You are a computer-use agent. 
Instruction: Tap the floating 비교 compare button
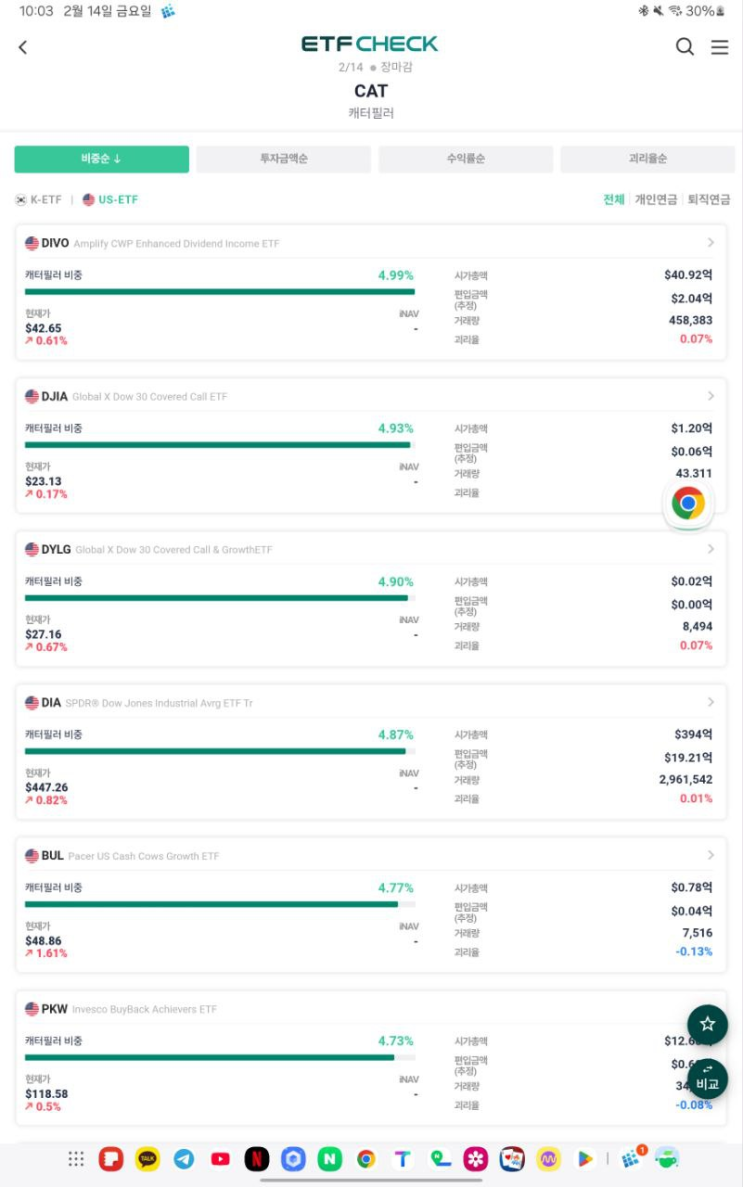pyautogui.click(x=707, y=1079)
